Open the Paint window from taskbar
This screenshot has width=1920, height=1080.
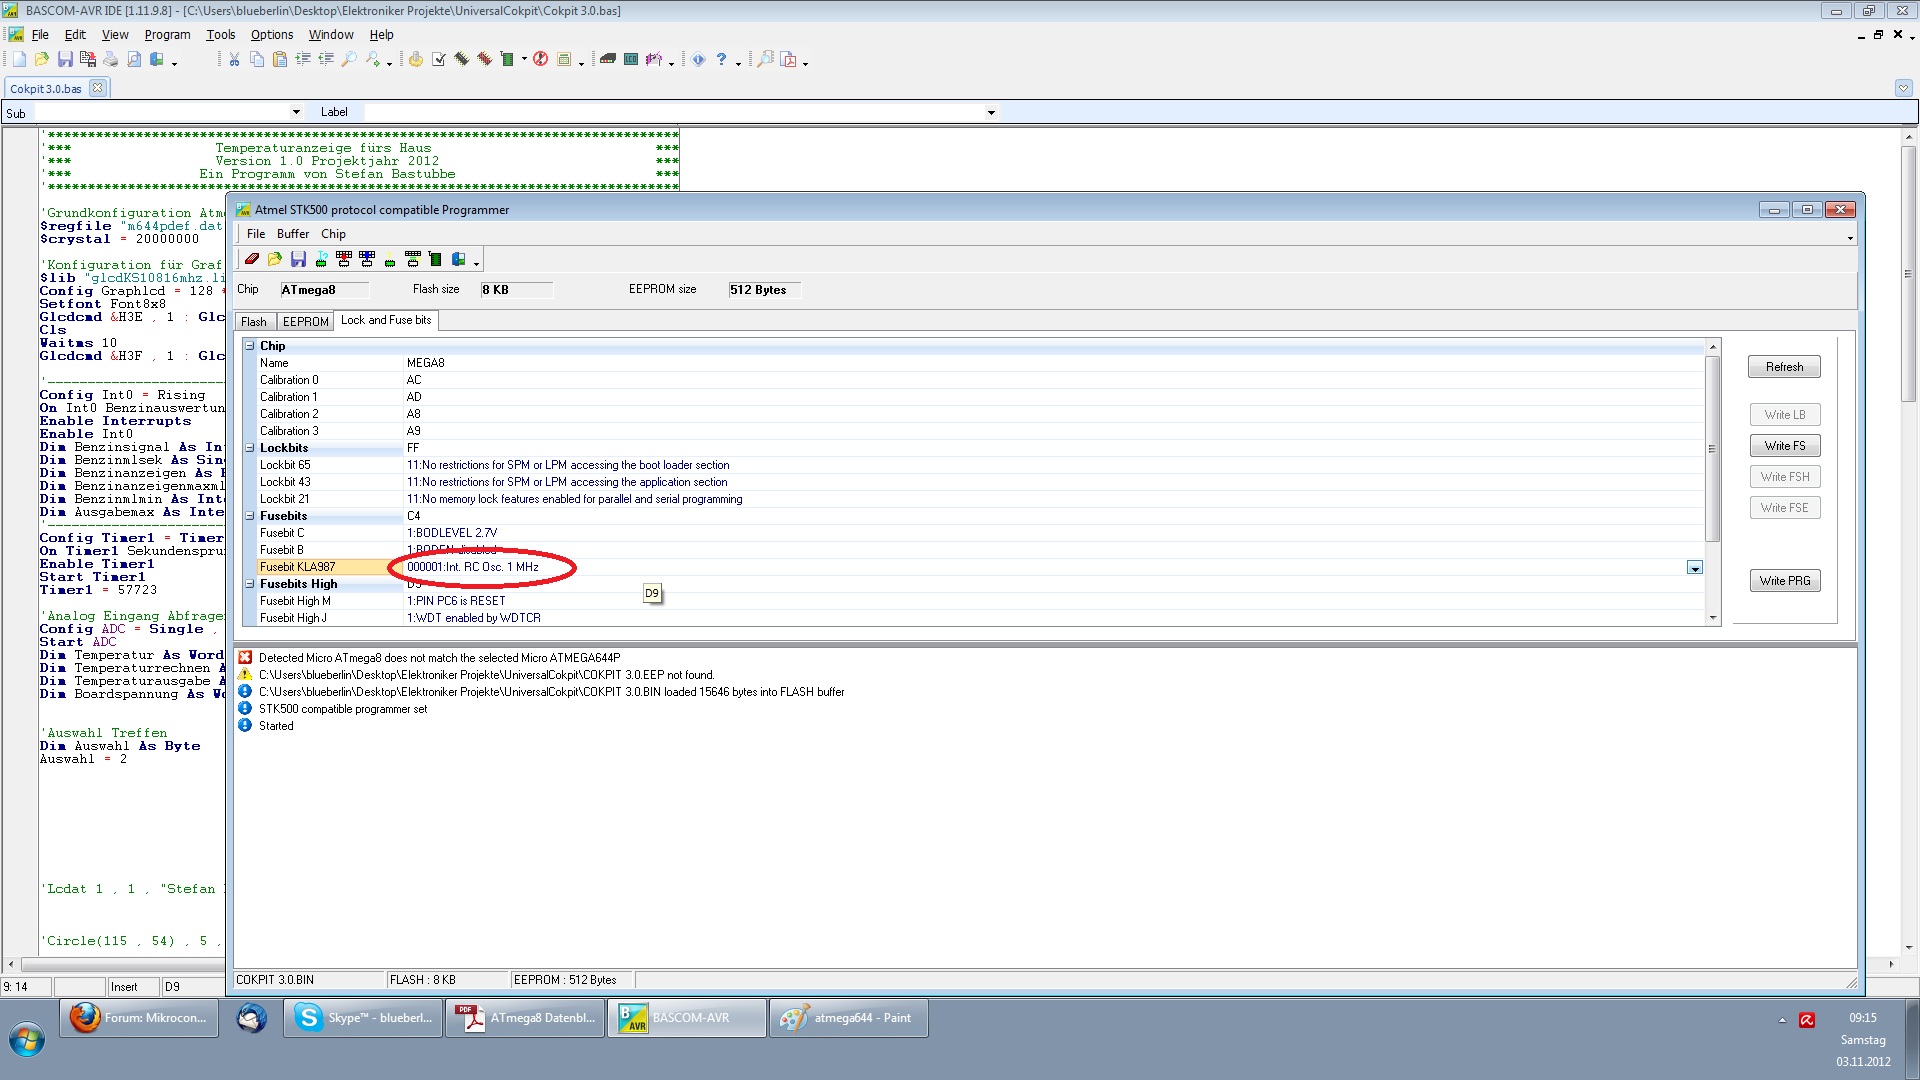849,1018
